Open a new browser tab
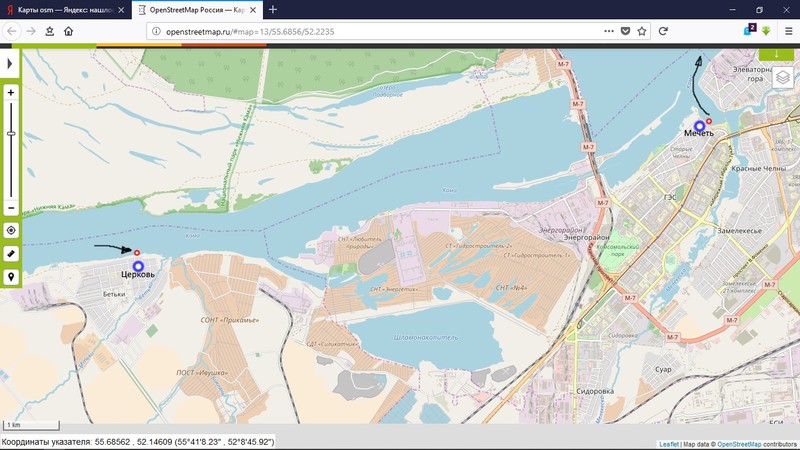Image resolution: width=800 pixels, height=450 pixels. click(273, 9)
